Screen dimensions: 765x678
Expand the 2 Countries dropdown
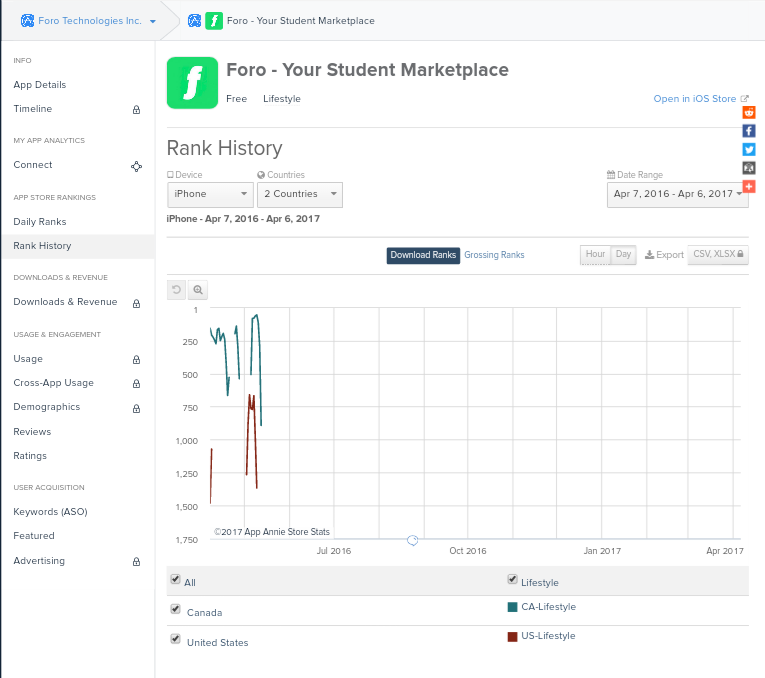tap(300, 194)
